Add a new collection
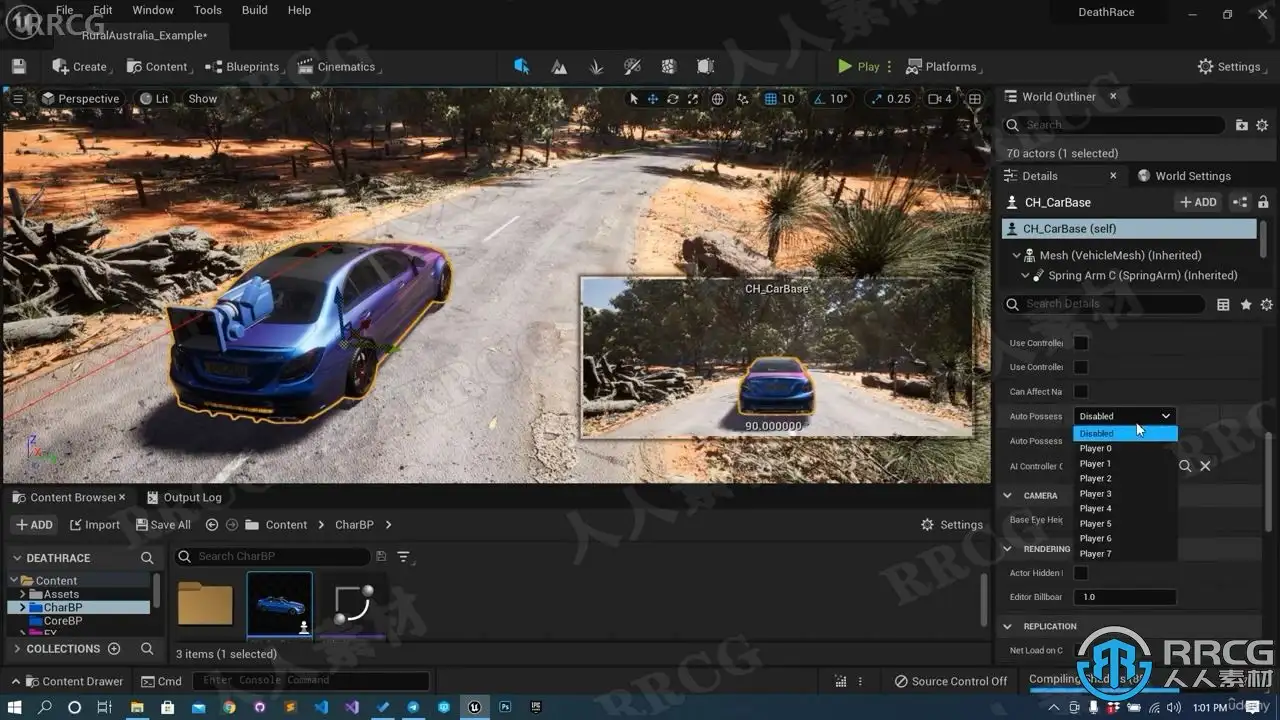Screen dimensions: 1280x720 tap(114, 649)
